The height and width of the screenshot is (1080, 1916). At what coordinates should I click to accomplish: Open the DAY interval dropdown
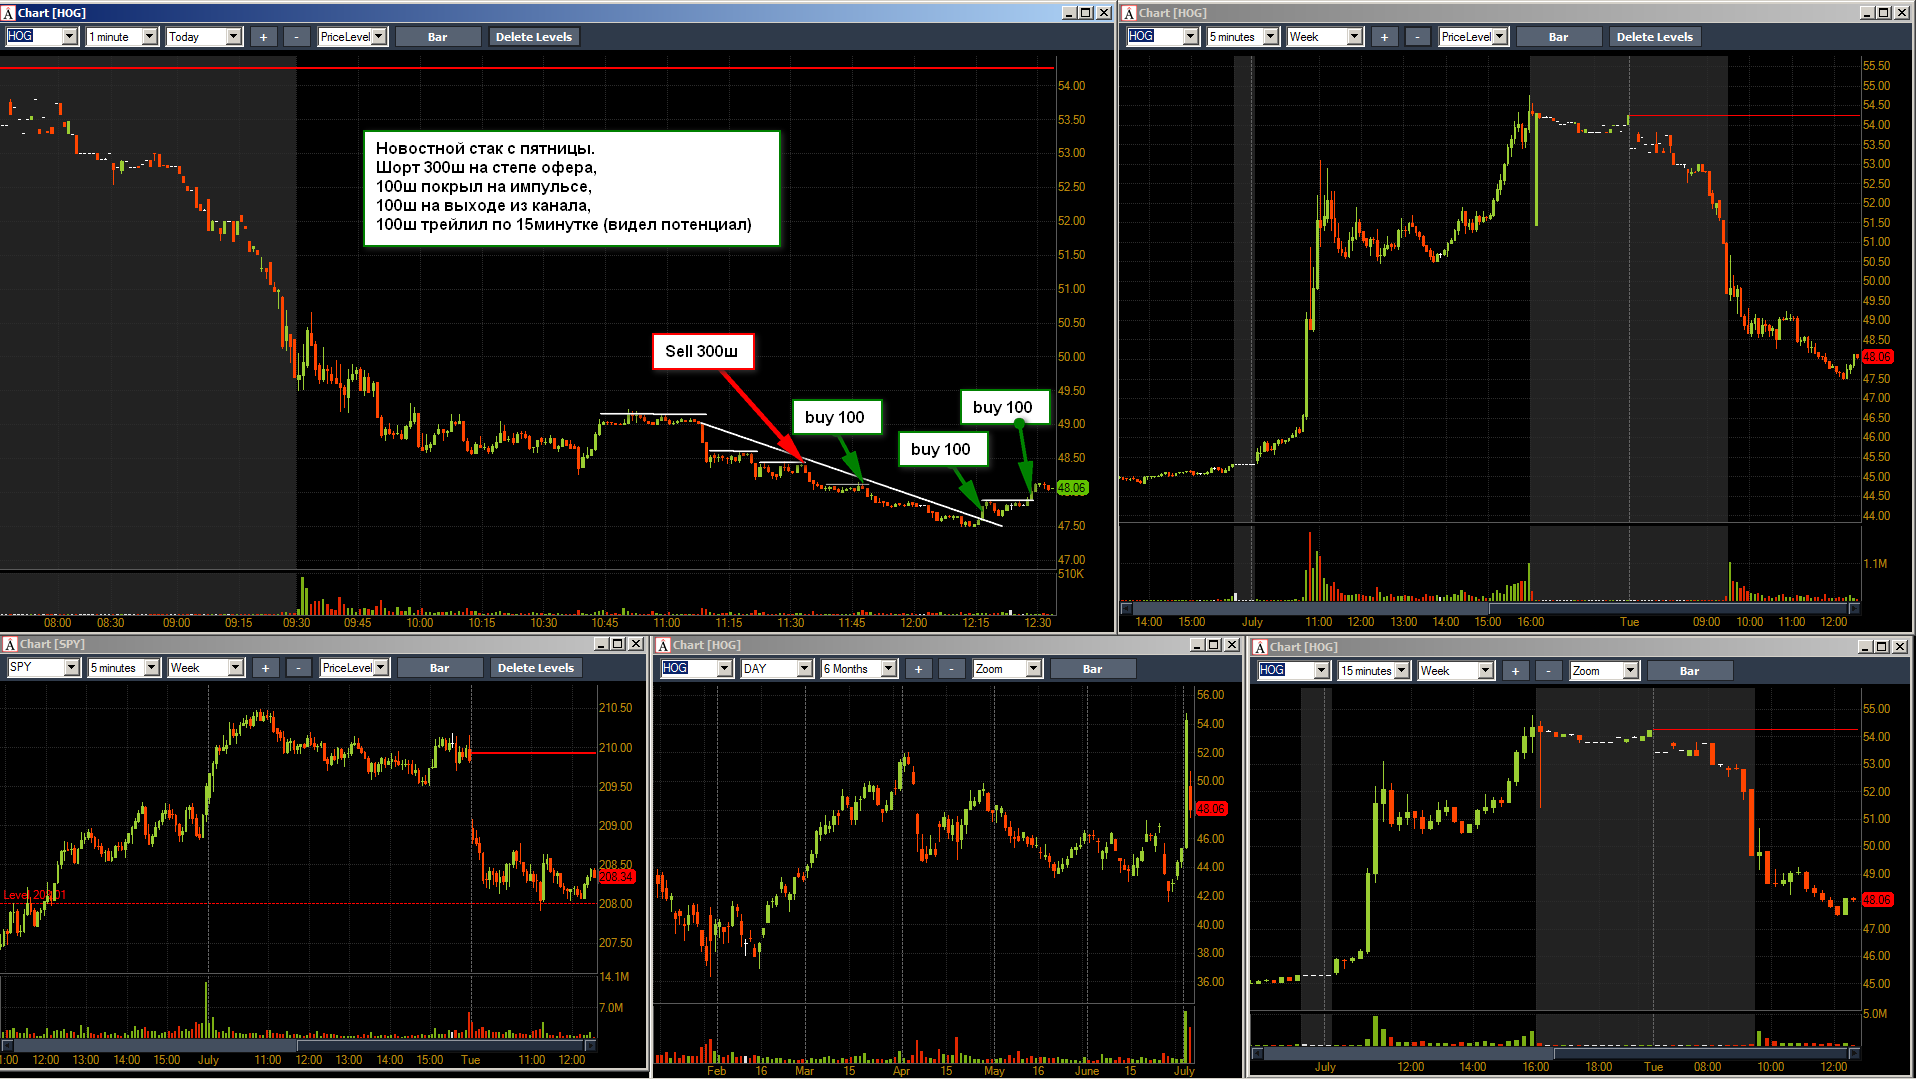pos(805,669)
